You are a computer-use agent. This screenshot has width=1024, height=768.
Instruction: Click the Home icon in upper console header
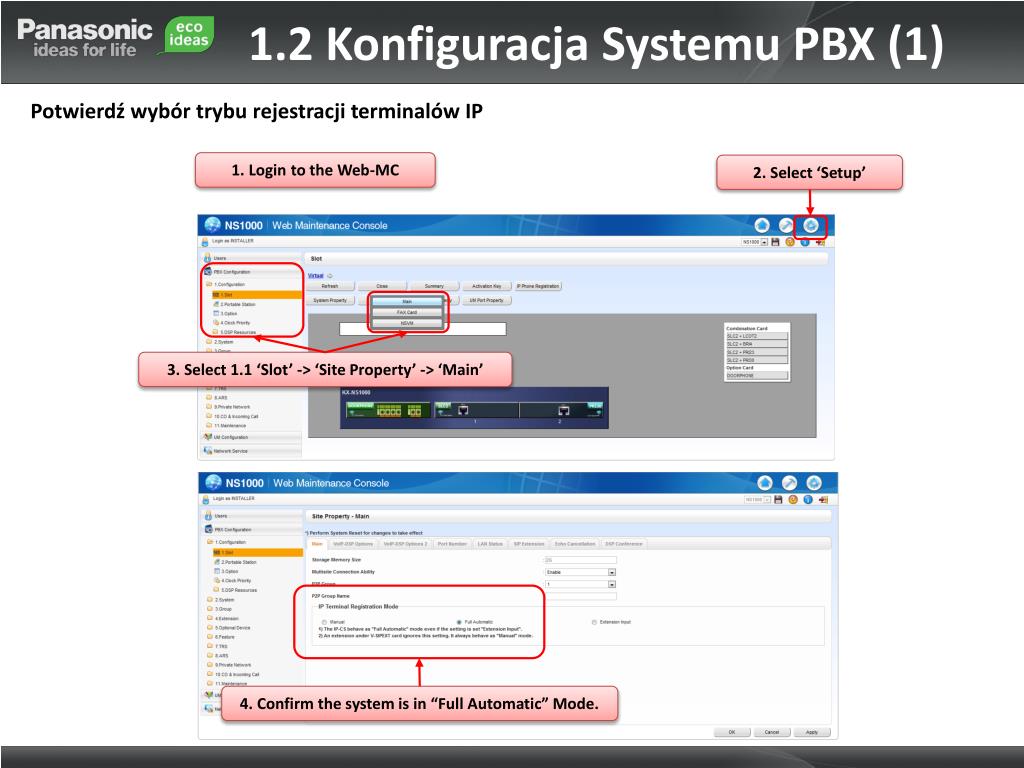pos(762,225)
